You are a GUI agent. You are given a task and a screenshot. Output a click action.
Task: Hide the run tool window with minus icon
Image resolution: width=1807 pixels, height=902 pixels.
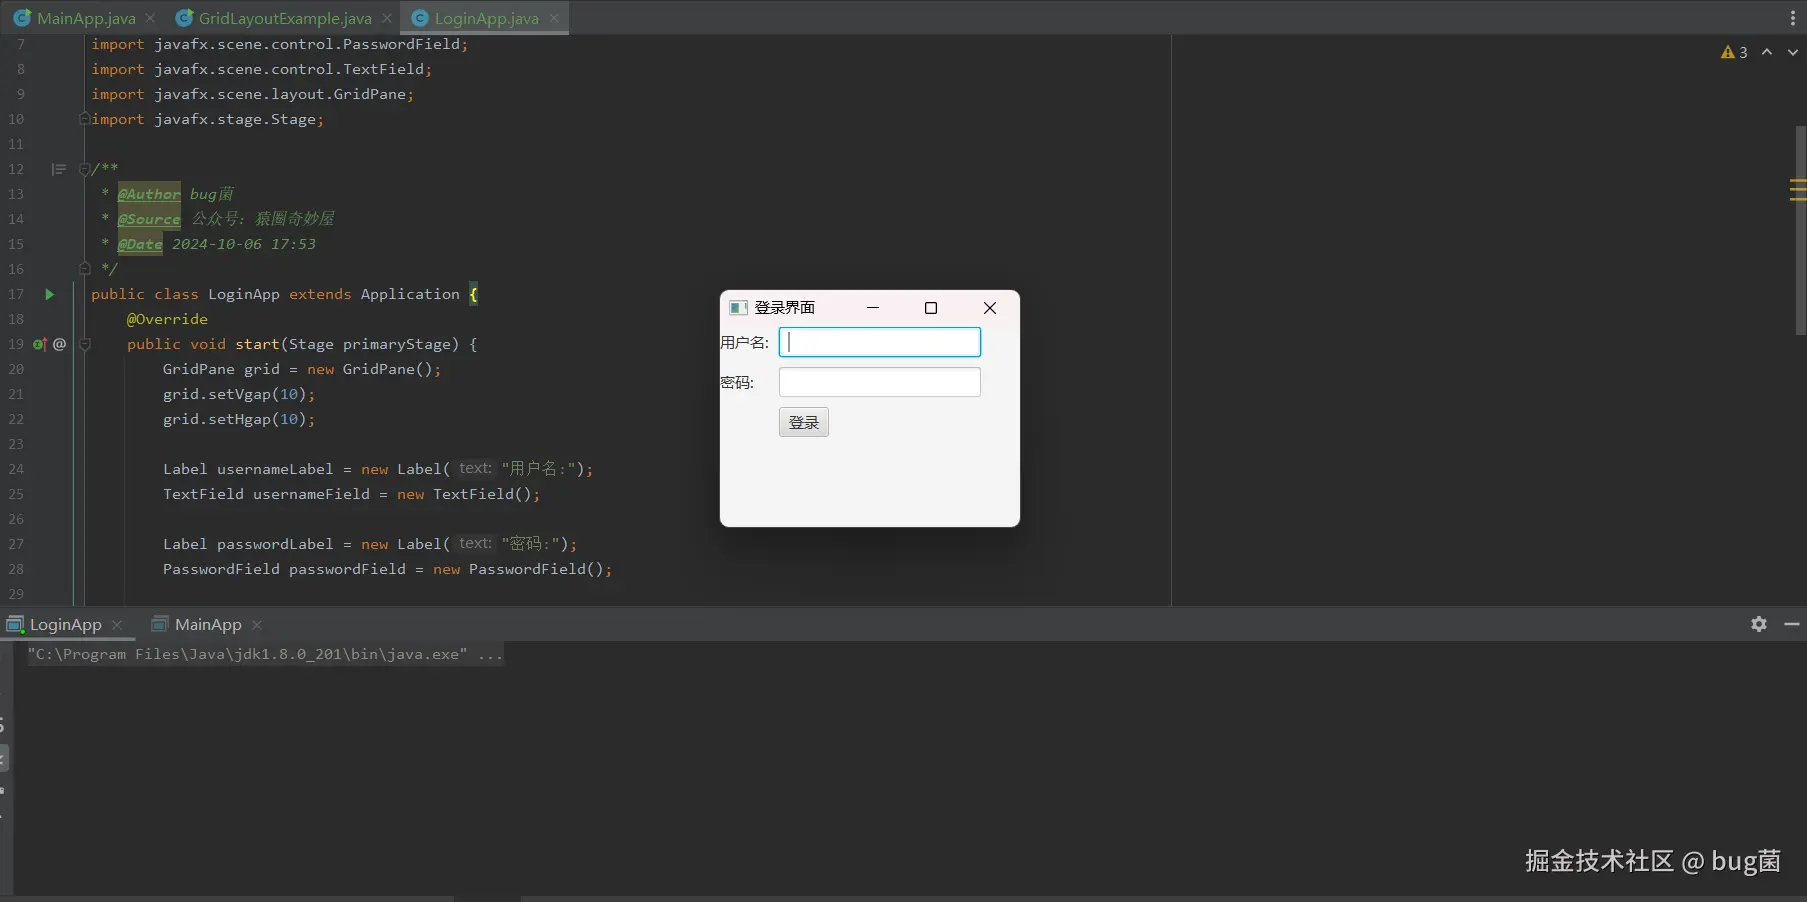1792,624
